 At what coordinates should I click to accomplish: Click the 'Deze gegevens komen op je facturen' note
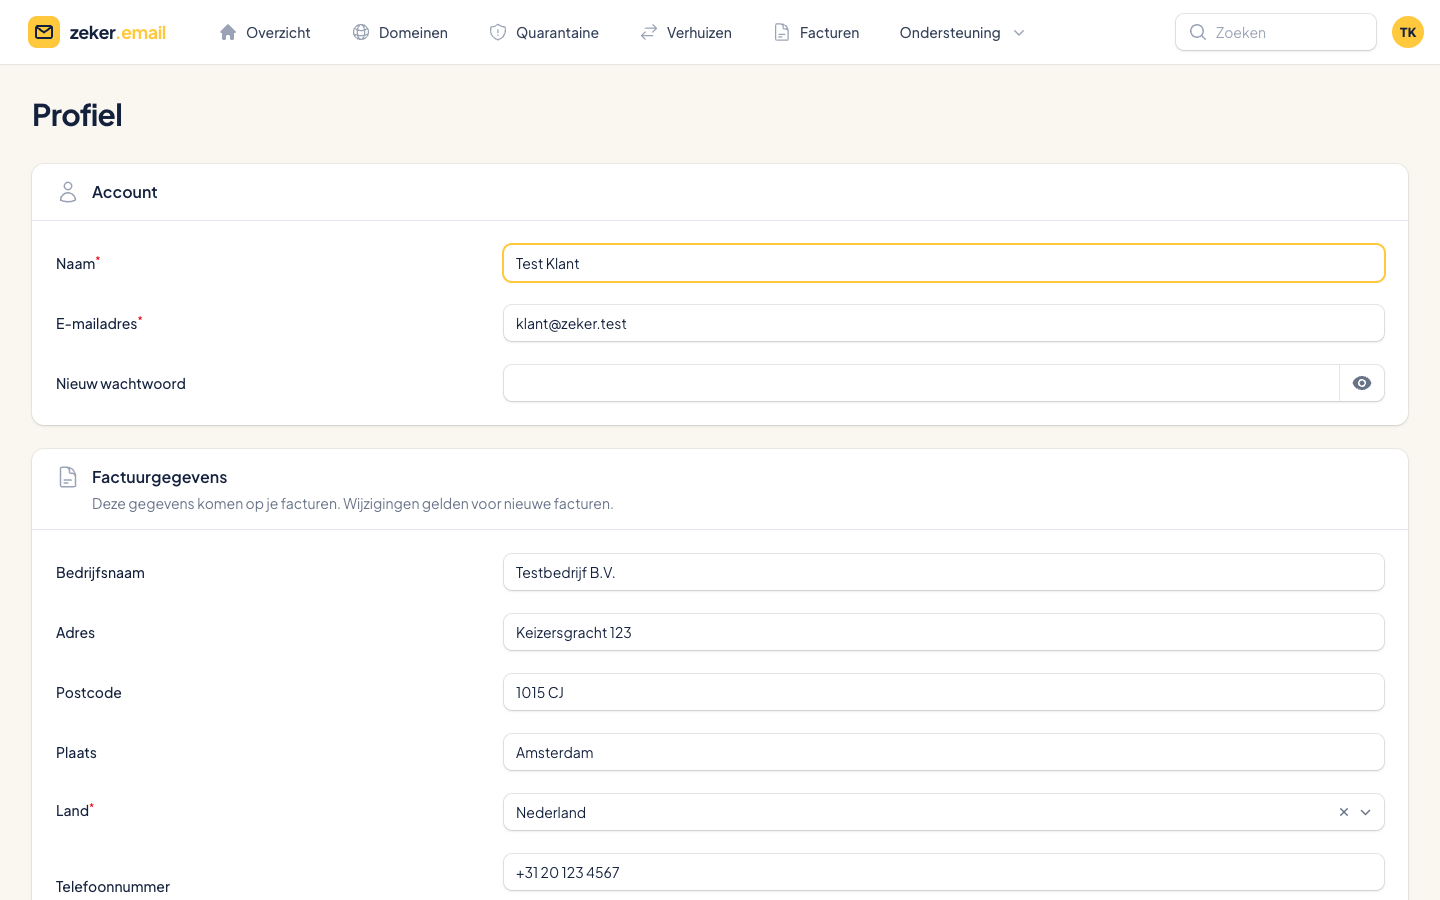tap(353, 504)
